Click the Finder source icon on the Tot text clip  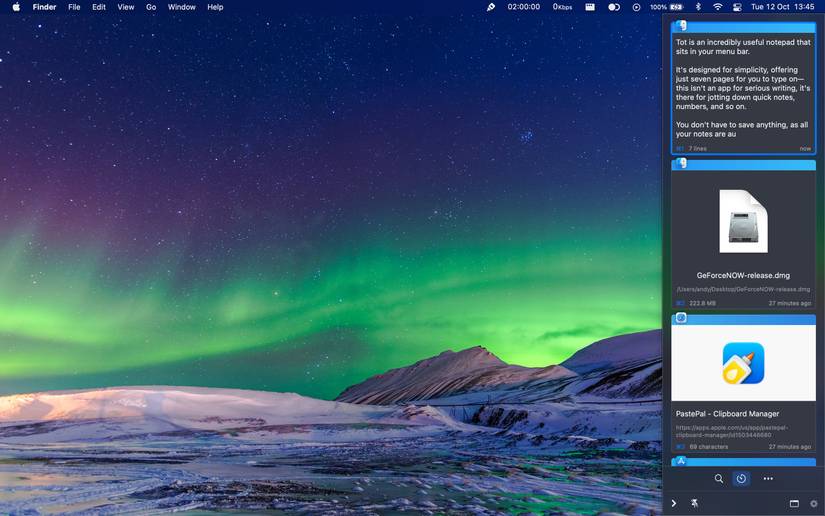(681, 25)
